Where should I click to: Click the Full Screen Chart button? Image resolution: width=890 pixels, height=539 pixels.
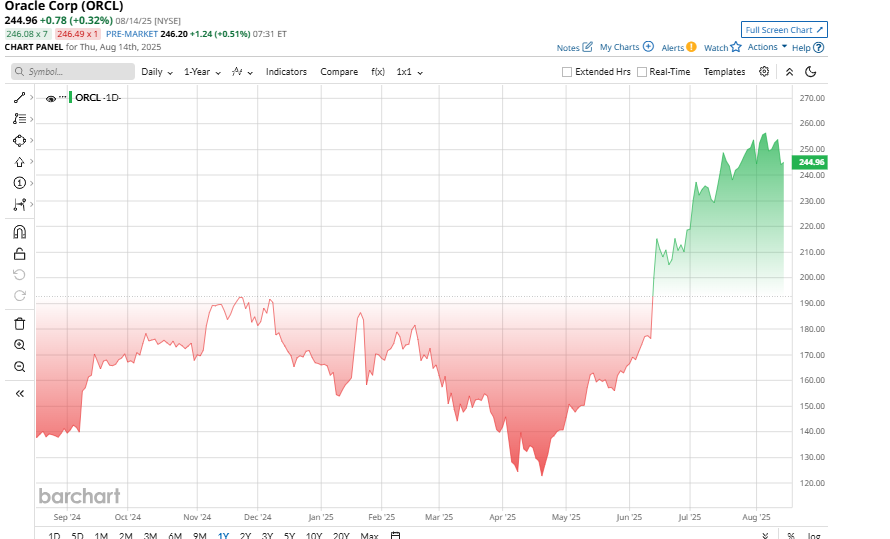[784, 30]
